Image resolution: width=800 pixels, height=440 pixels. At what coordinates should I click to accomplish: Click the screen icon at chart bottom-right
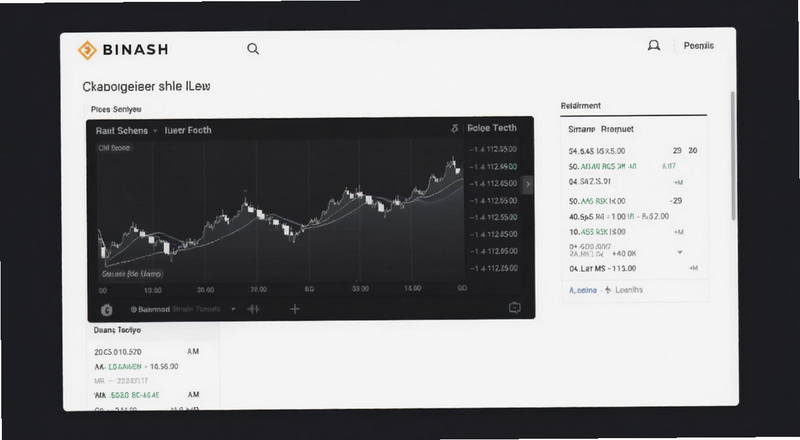coord(515,308)
